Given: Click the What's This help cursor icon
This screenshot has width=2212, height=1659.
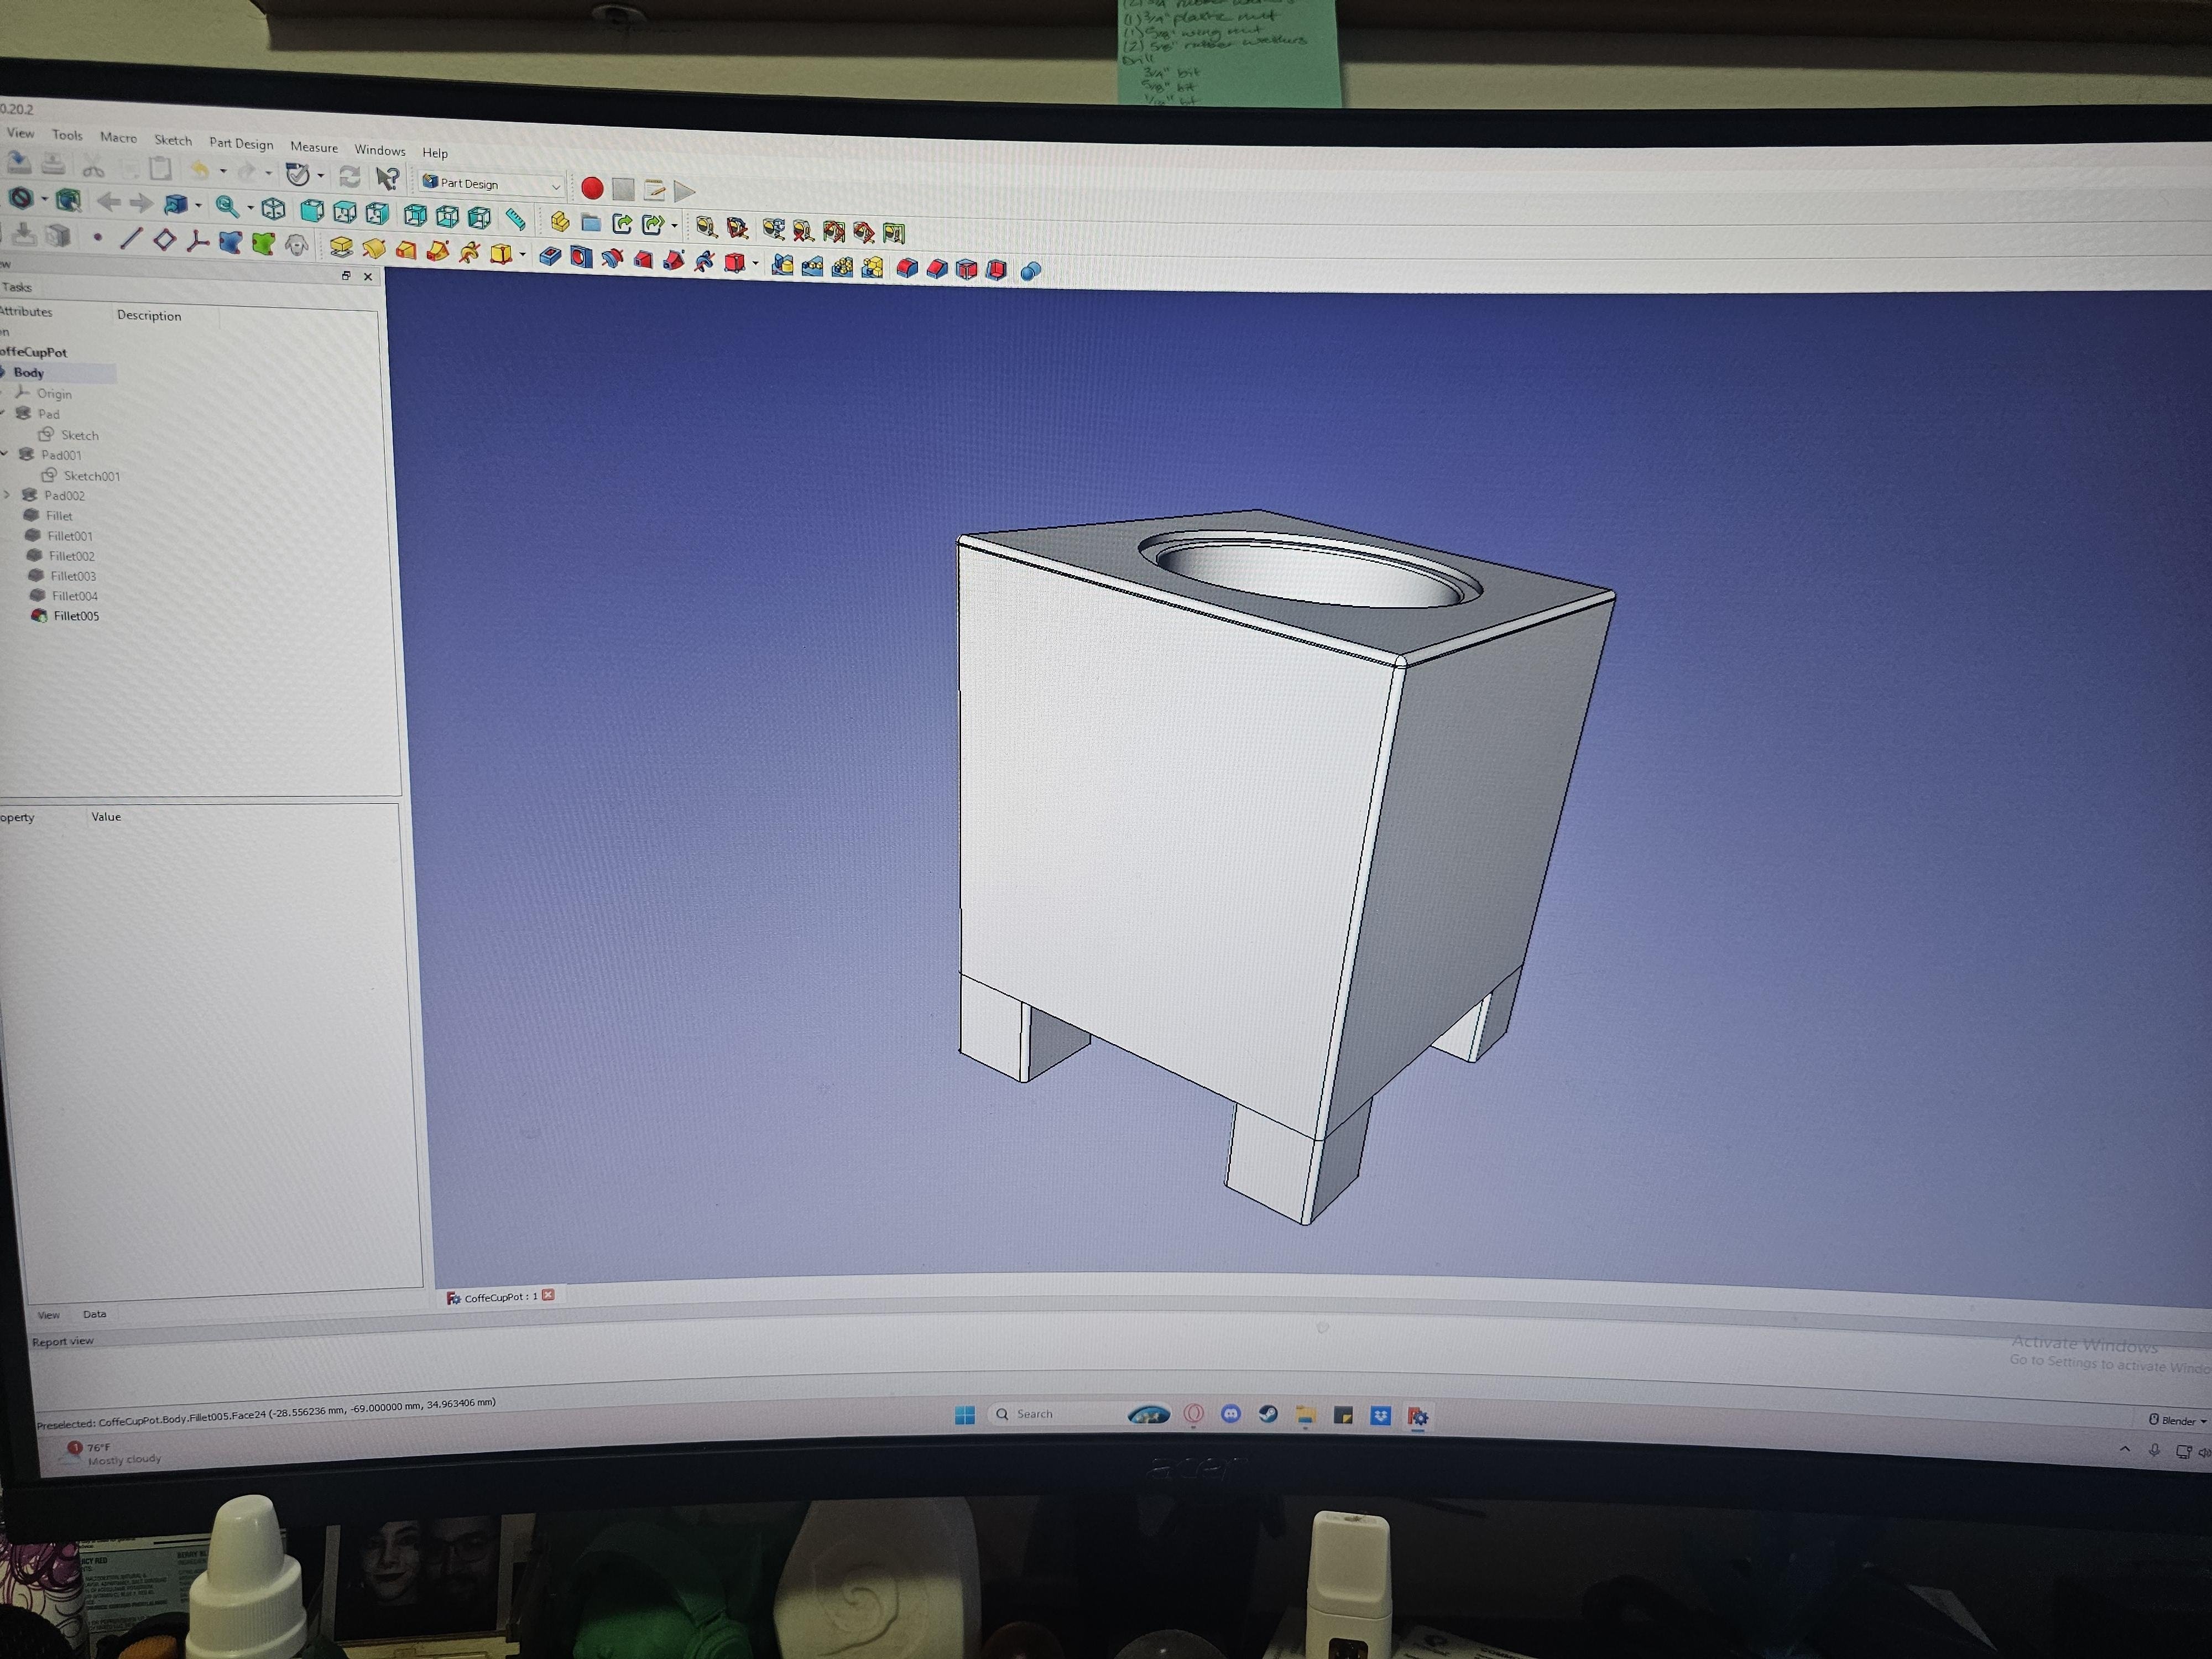Looking at the screenshot, I should point(387,178).
